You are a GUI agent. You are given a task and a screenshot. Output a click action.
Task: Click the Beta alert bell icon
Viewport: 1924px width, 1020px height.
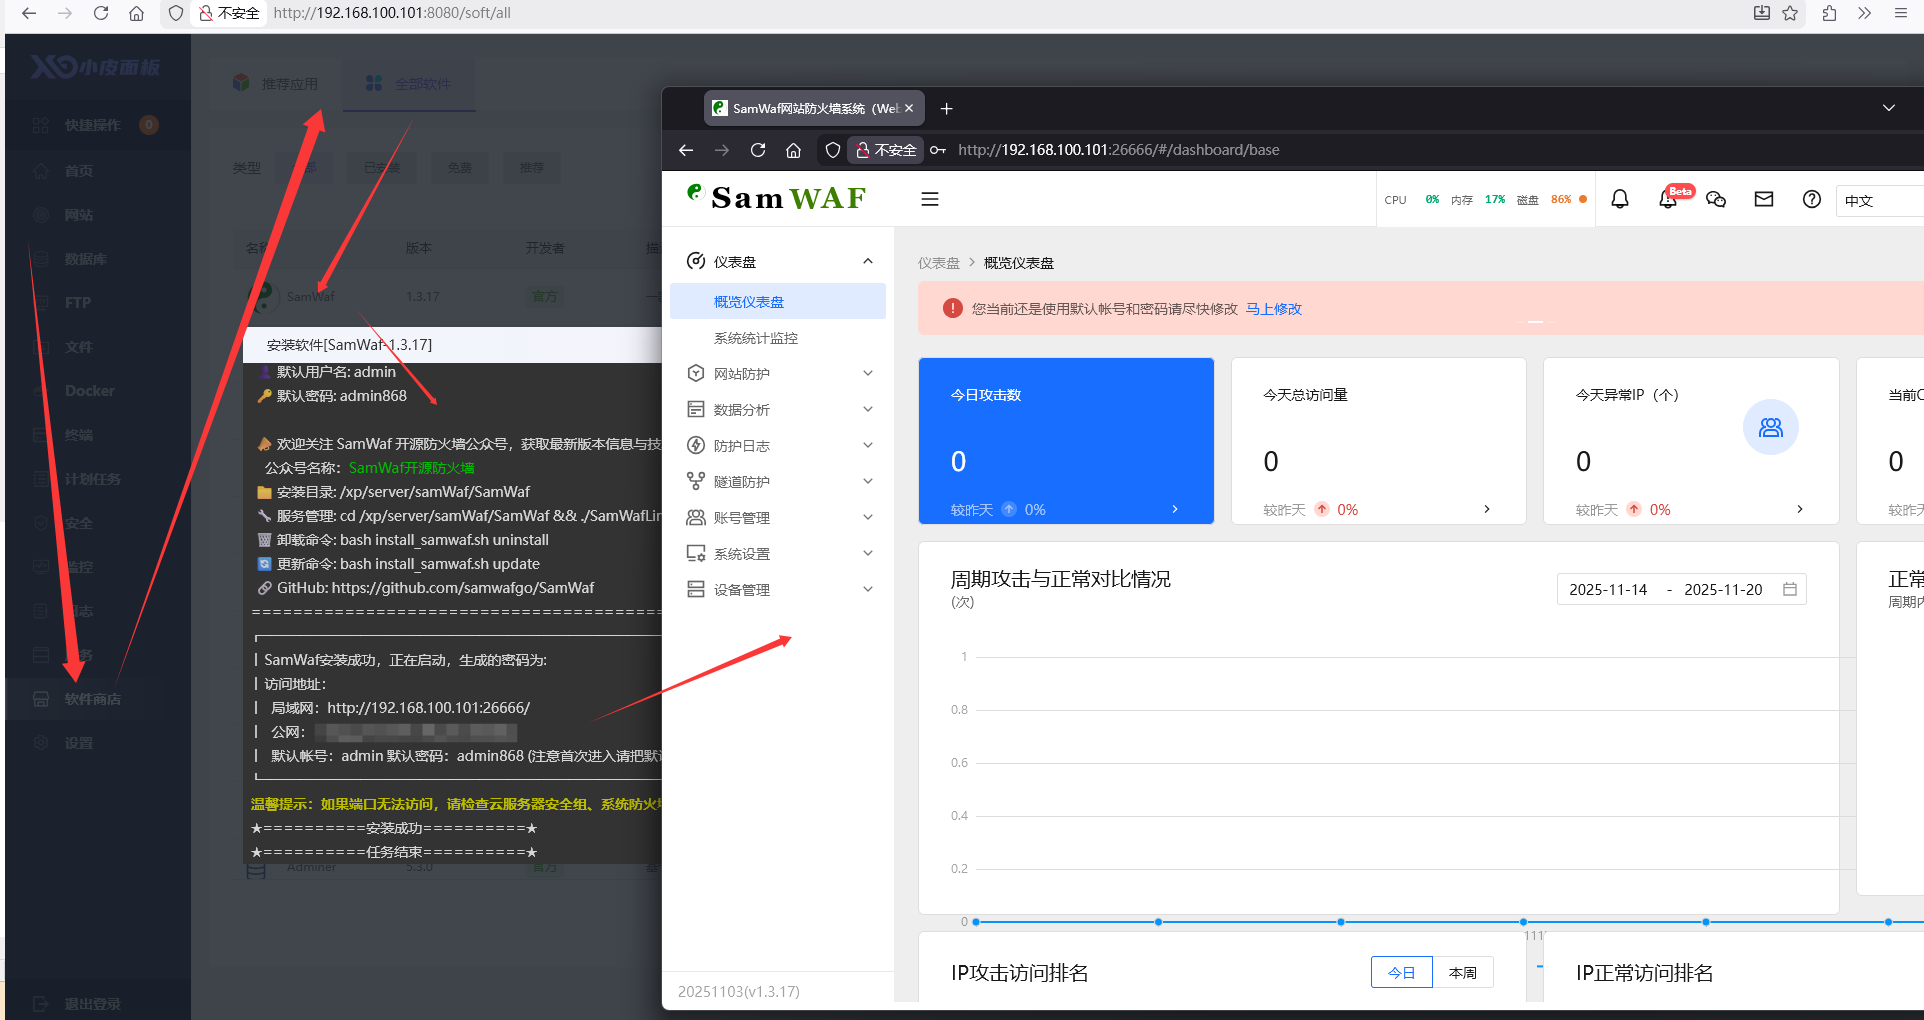coord(1668,199)
